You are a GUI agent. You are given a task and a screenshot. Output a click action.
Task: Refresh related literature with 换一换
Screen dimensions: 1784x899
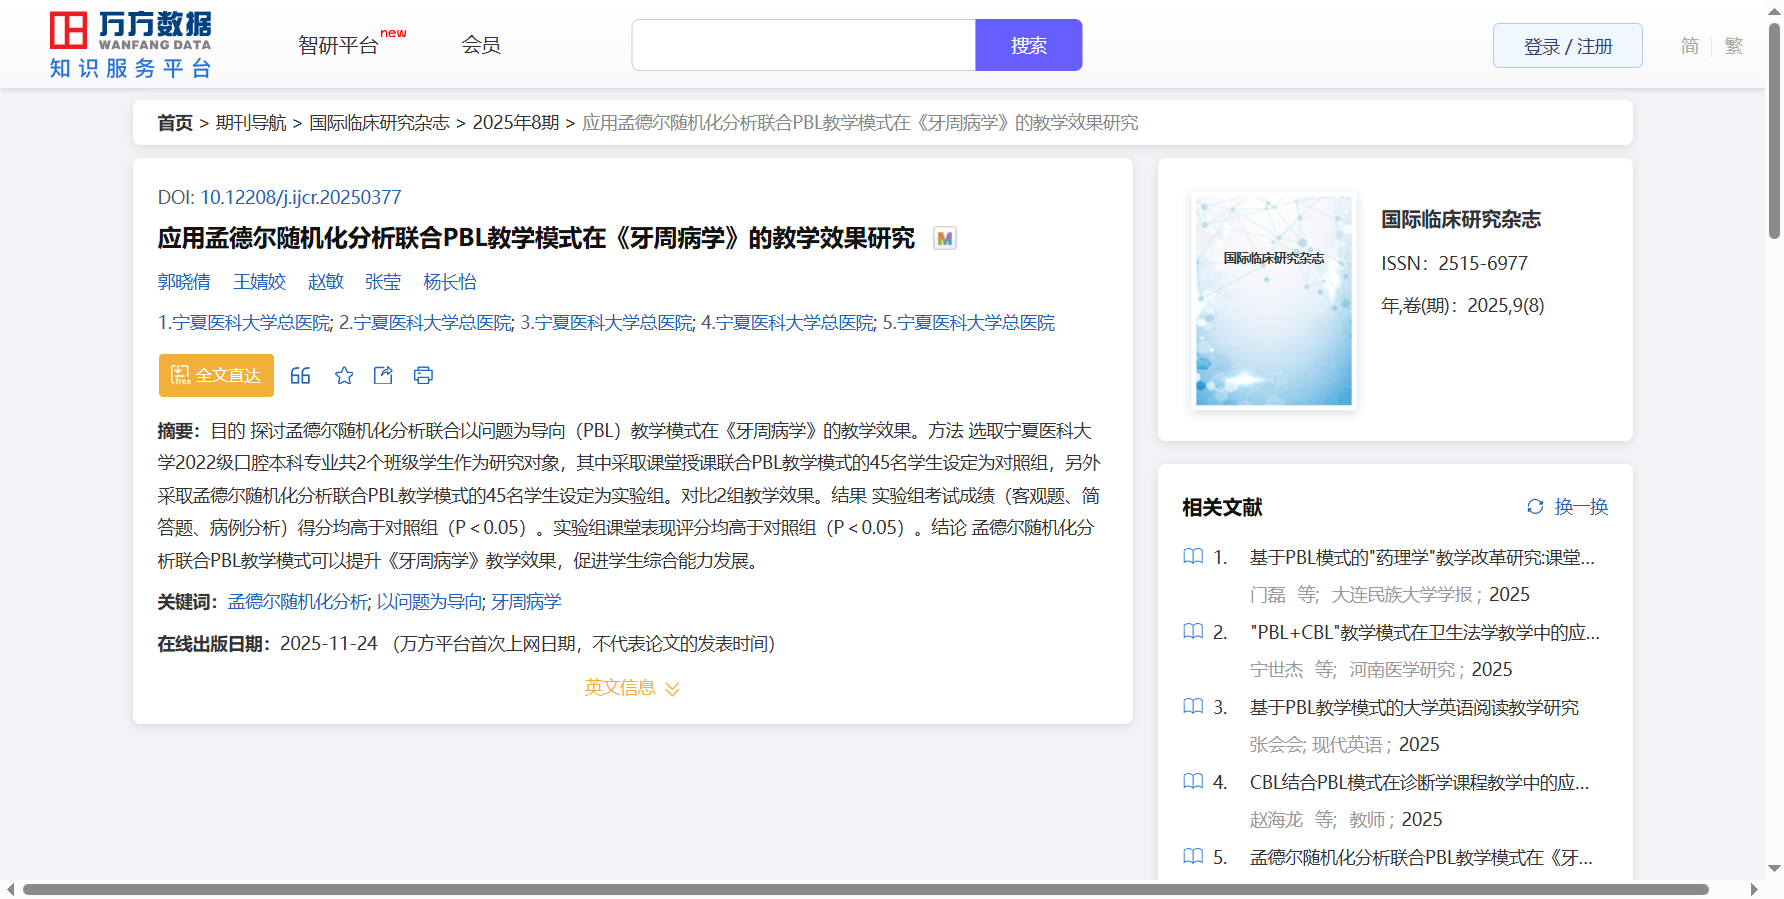click(1567, 507)
